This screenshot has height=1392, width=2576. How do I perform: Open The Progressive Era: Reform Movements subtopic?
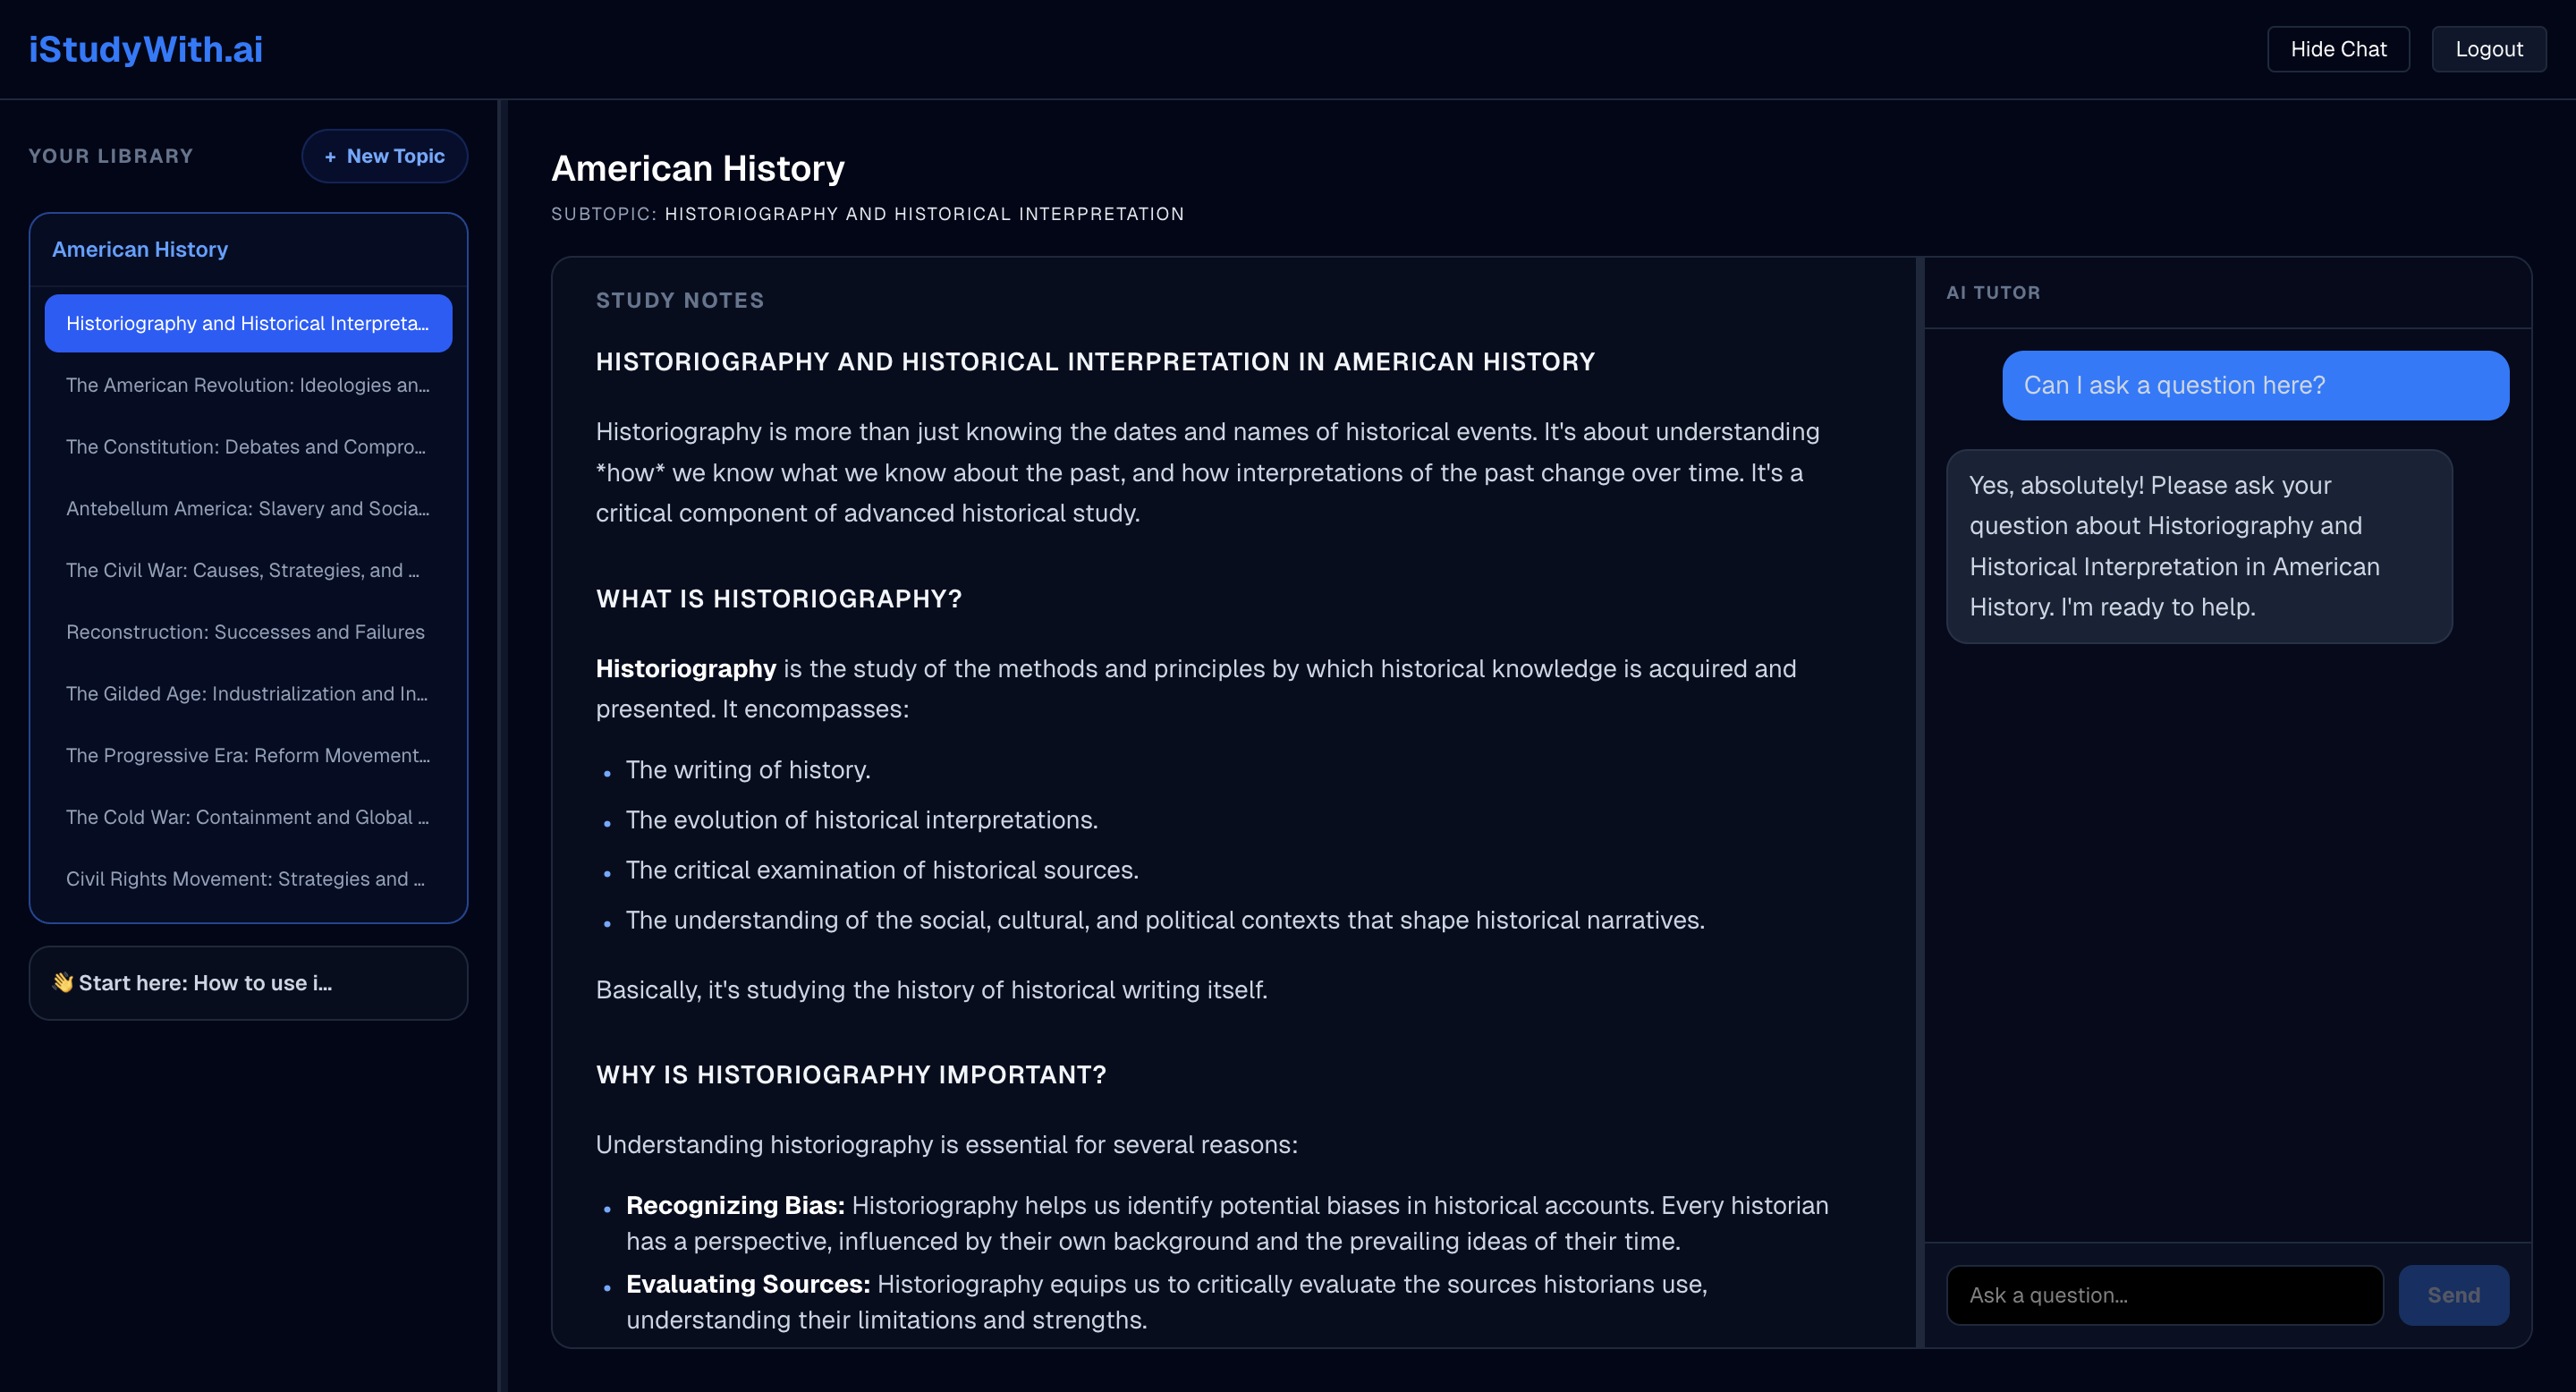[248, 755]
